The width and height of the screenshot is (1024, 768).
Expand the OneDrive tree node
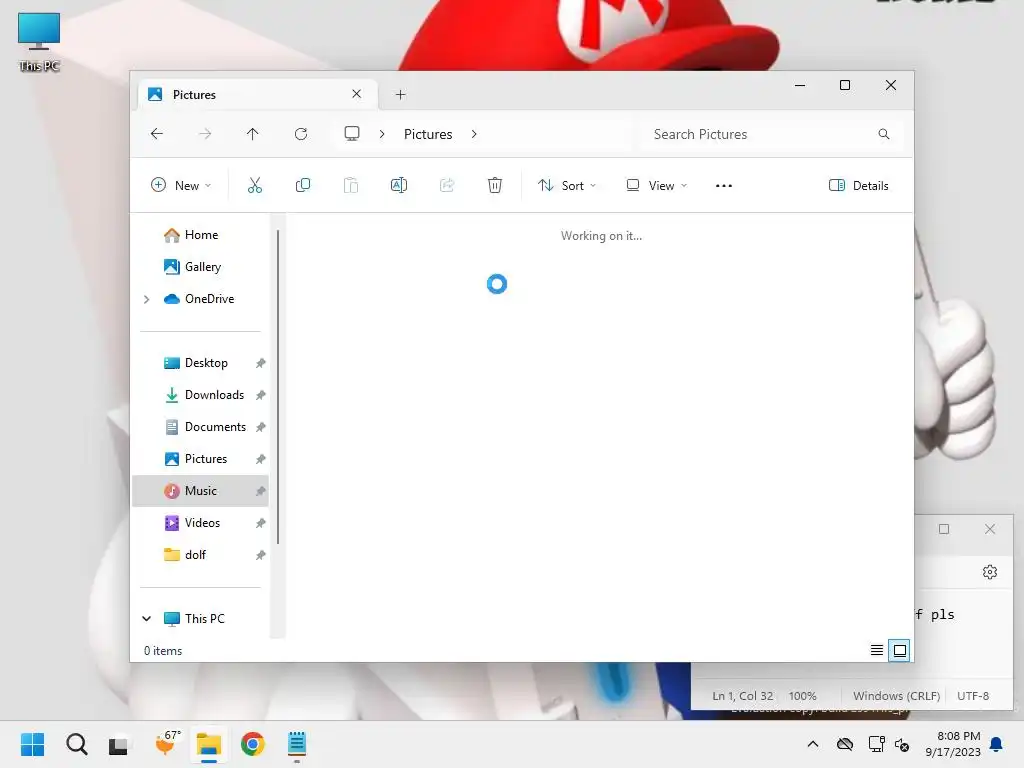[147, 299]
